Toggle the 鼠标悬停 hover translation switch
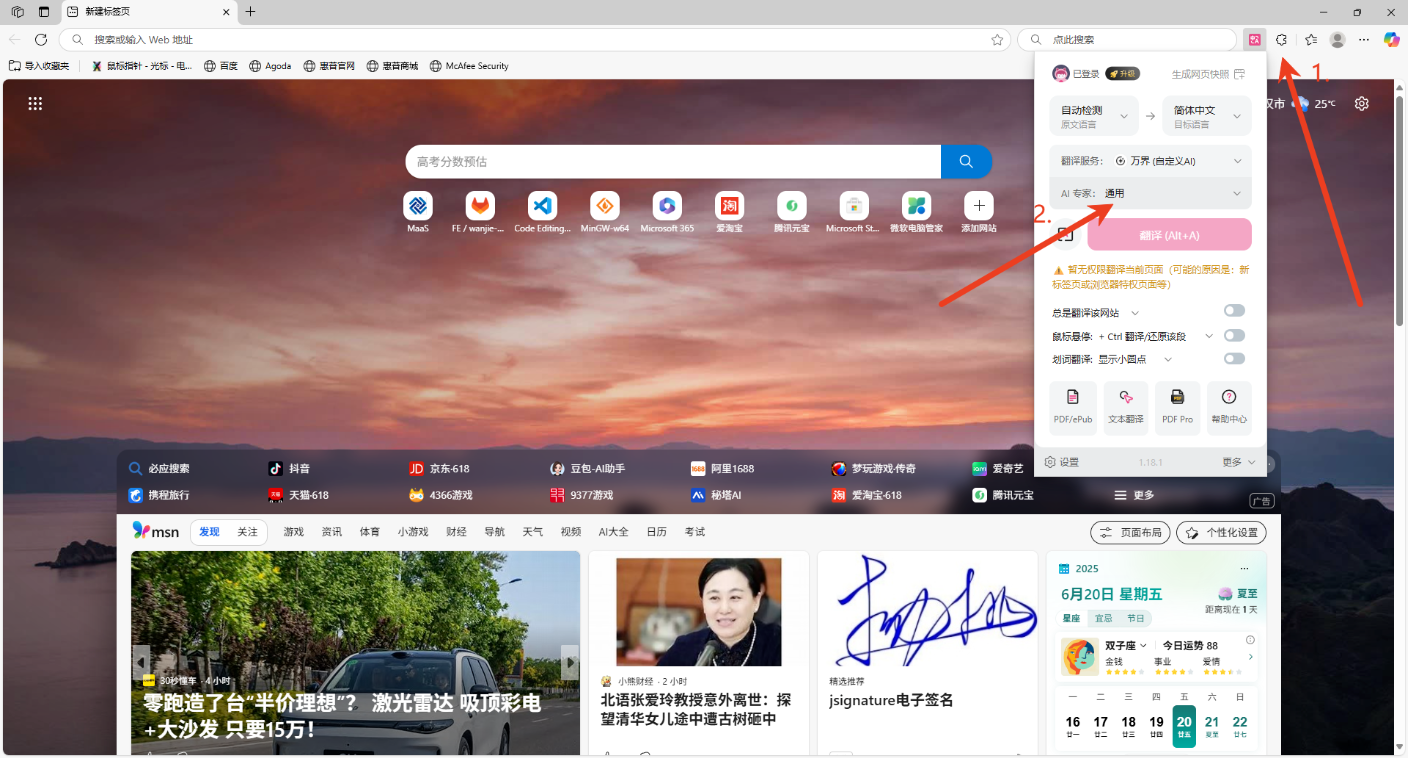 click(1234, 336)
